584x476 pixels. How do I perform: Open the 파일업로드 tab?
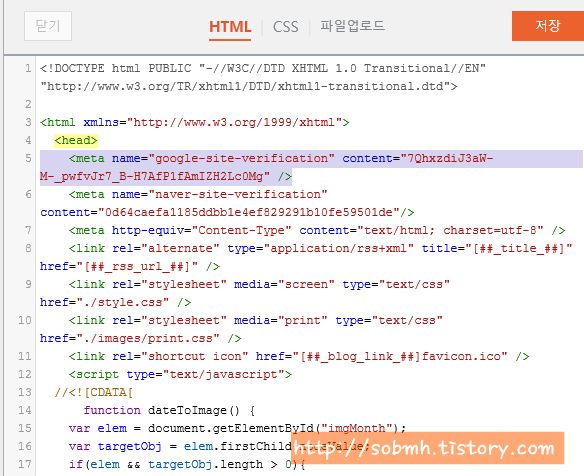click(352, 26)
